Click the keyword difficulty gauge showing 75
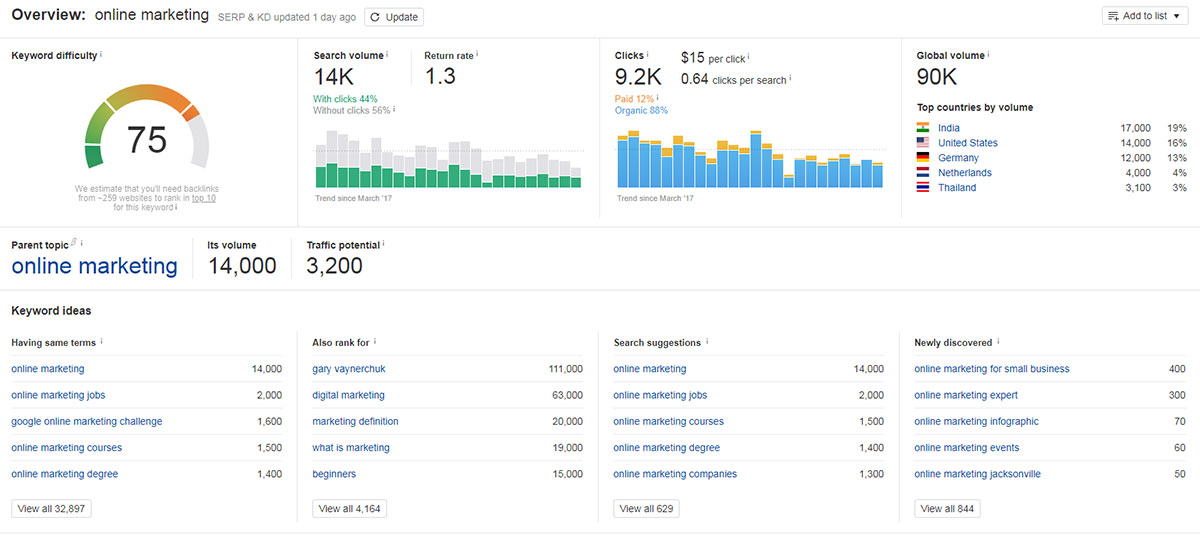 click(147, 135)
